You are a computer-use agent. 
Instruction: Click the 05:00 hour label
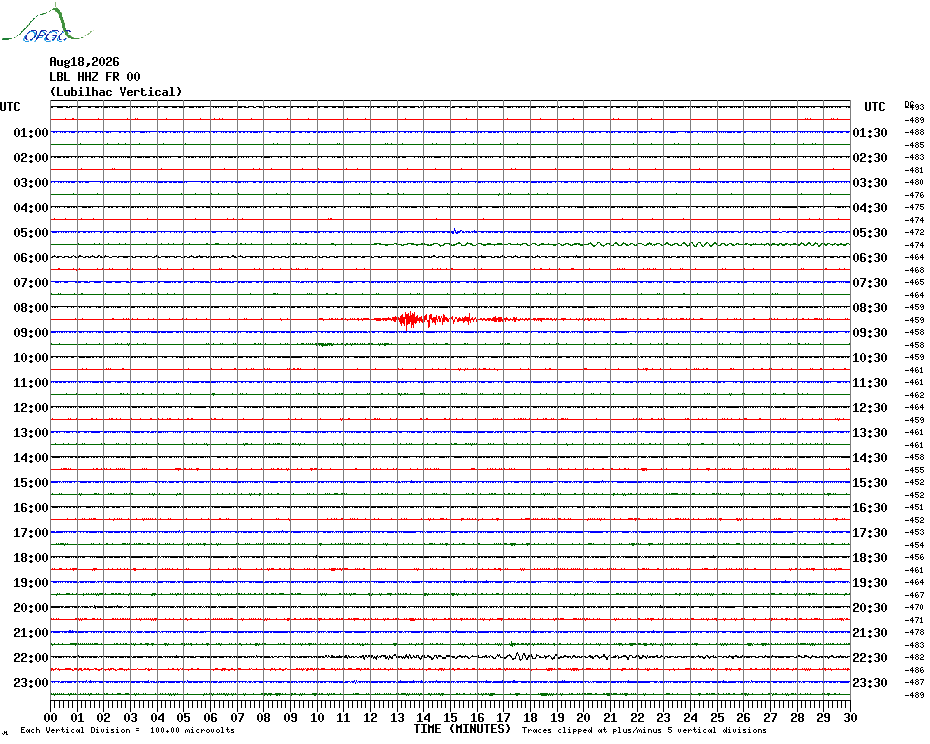coord(31,233)
